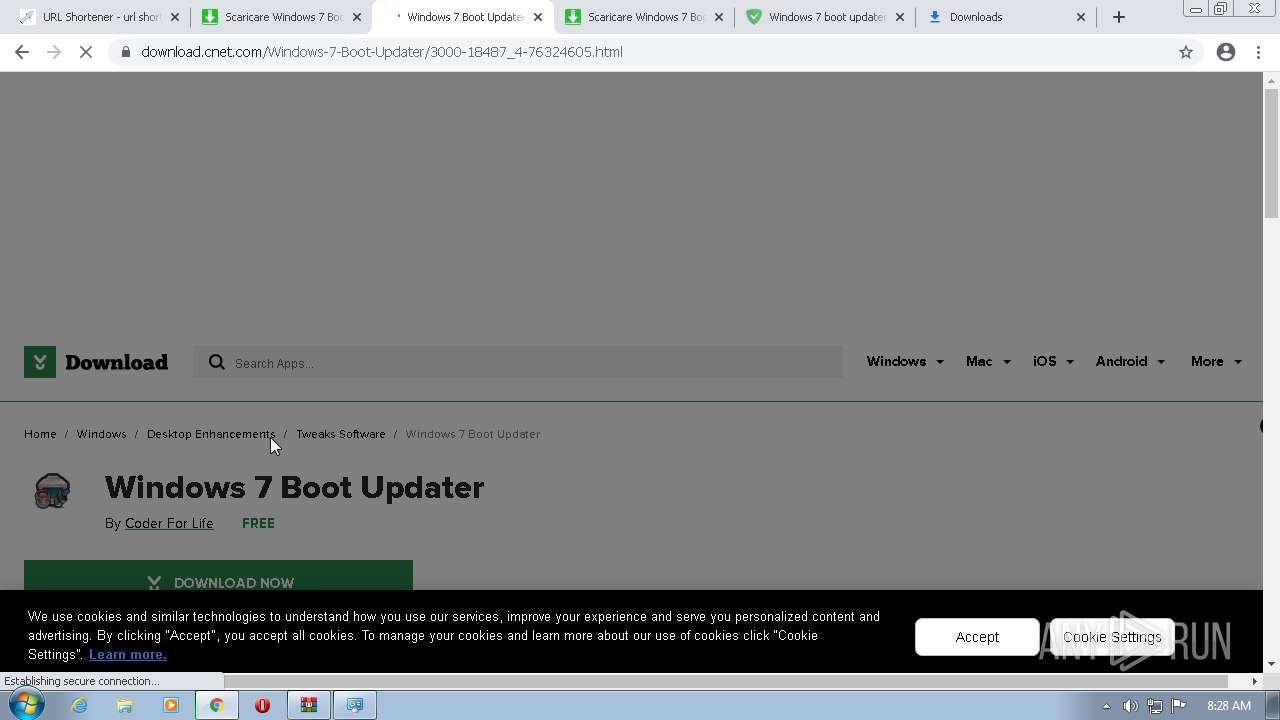Screen dimensions: 1280x720
Task: Open Windows Explorer folder in taskbar
Action: [125, 705]
